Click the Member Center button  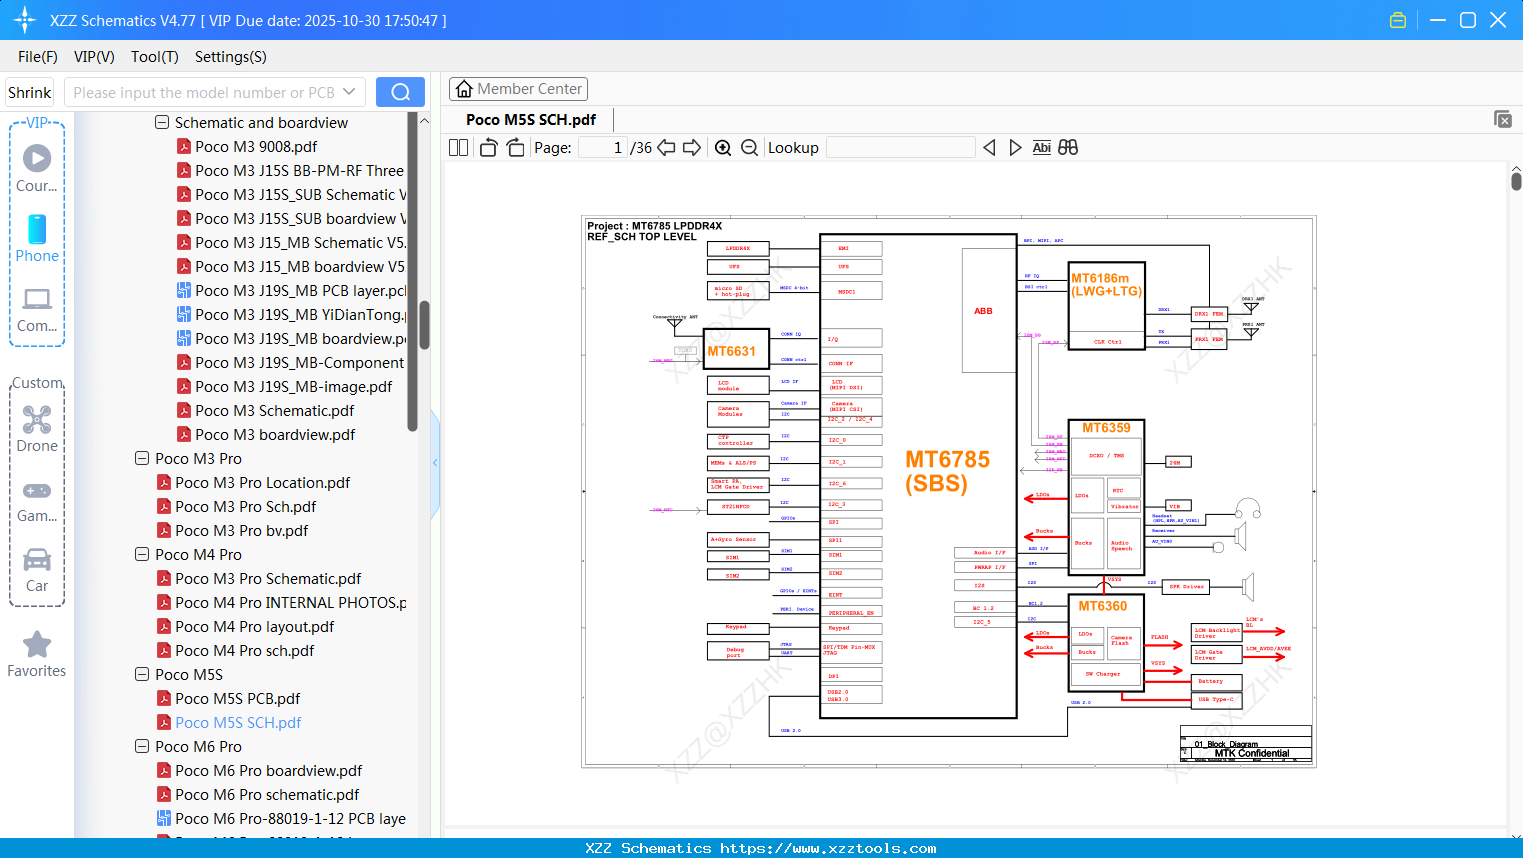click(x=518, y=89)
